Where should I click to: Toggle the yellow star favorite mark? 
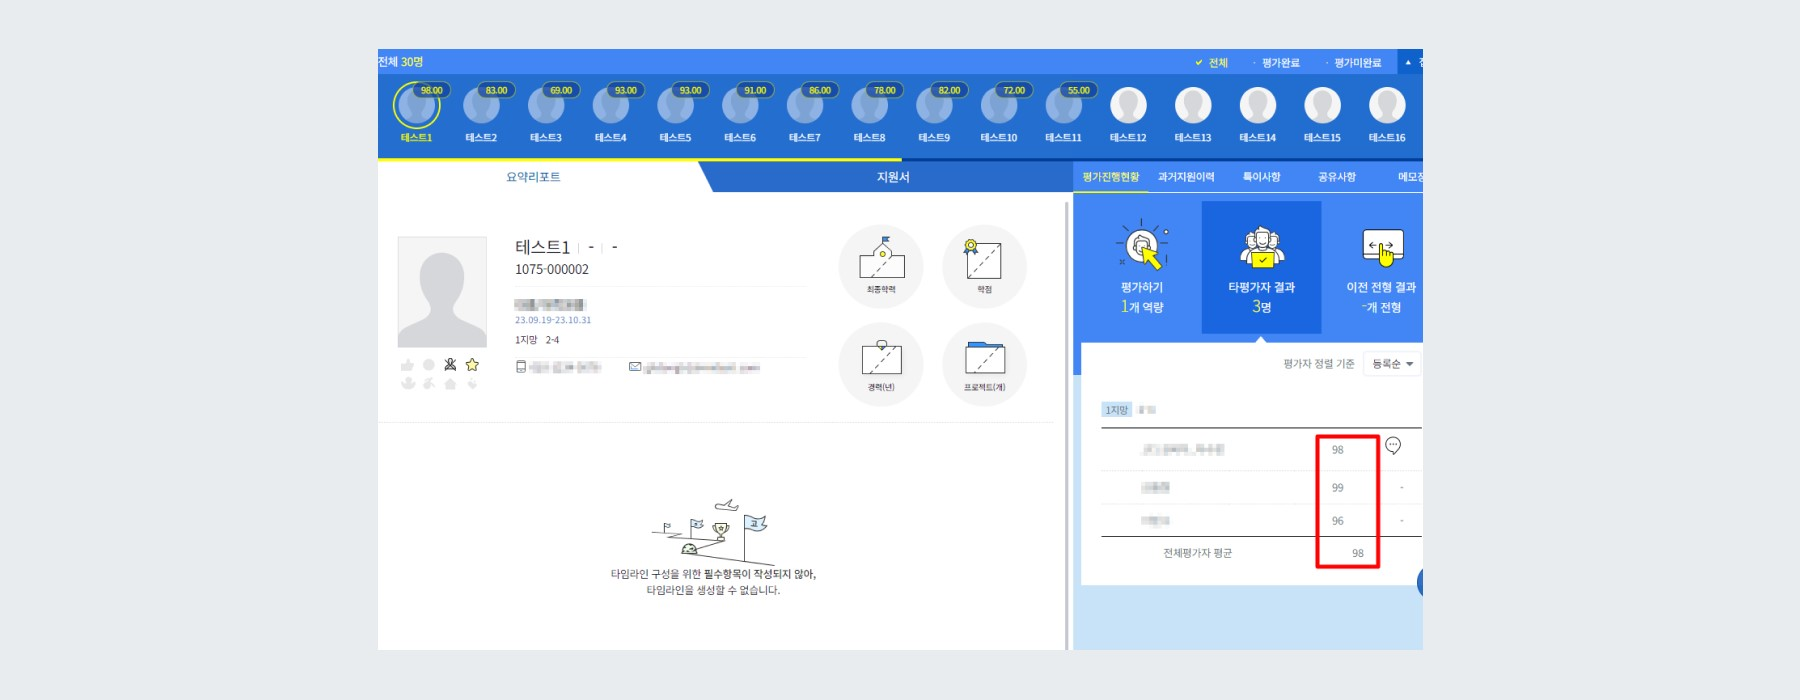click(x=472, y=365)
